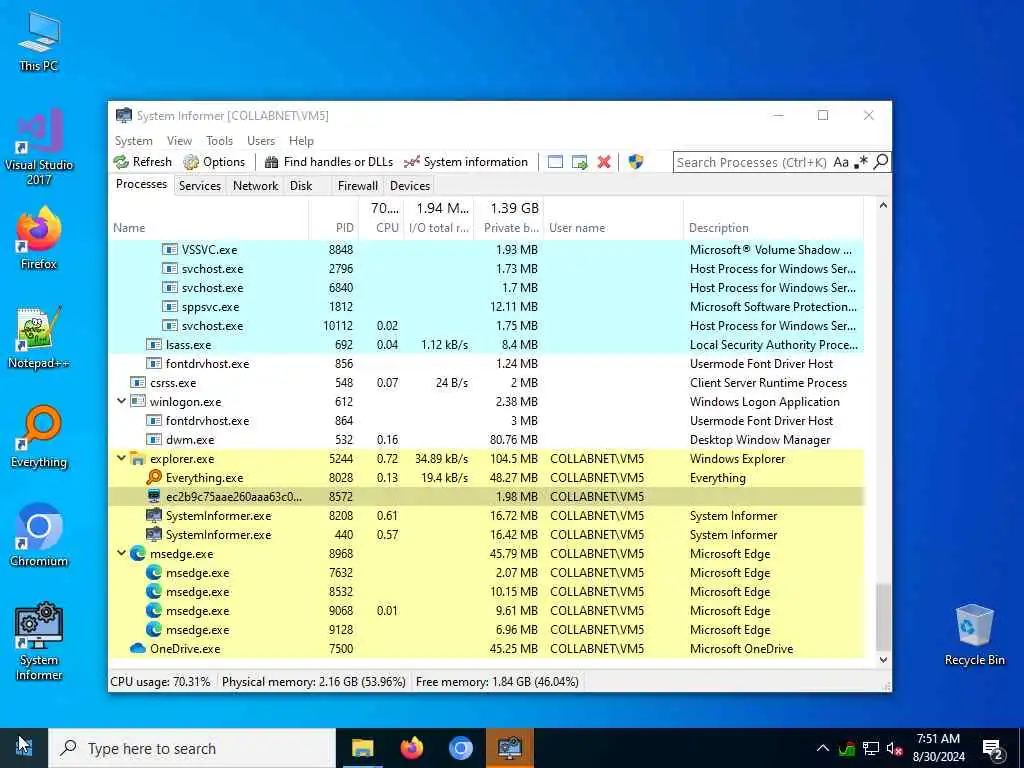The height and width of the screenshot is (768, 1024).
Task: Open the View menu
Action: [x=179, y=141]
